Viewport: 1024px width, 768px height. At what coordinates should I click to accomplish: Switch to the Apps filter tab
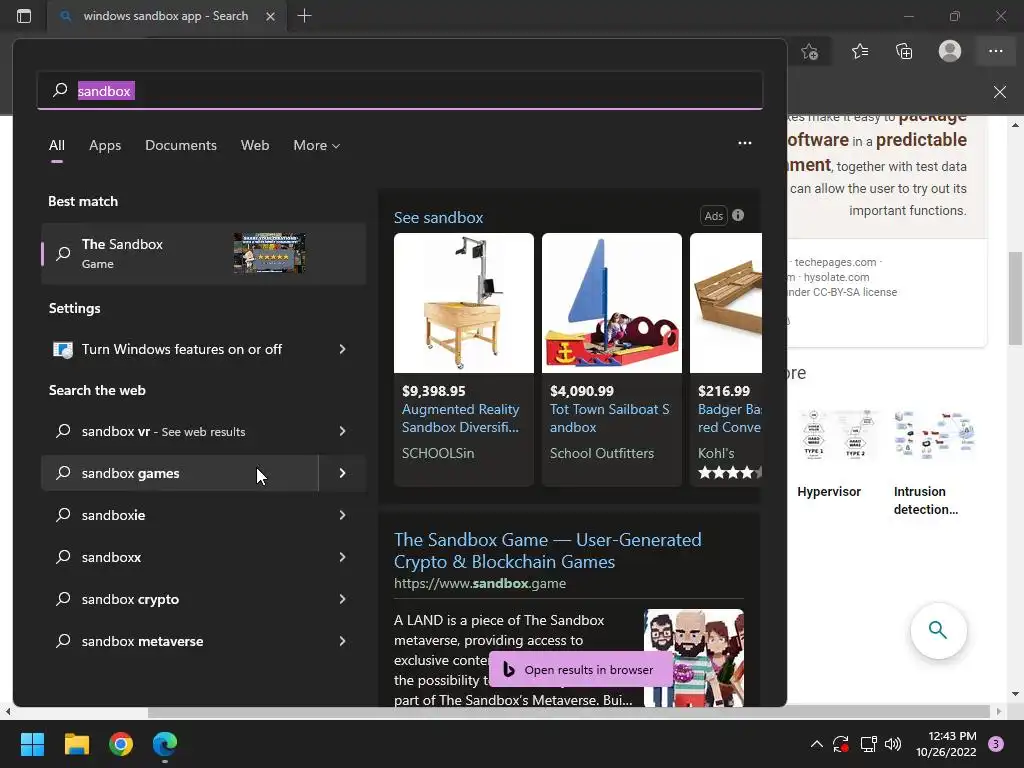tap(105, 145)
